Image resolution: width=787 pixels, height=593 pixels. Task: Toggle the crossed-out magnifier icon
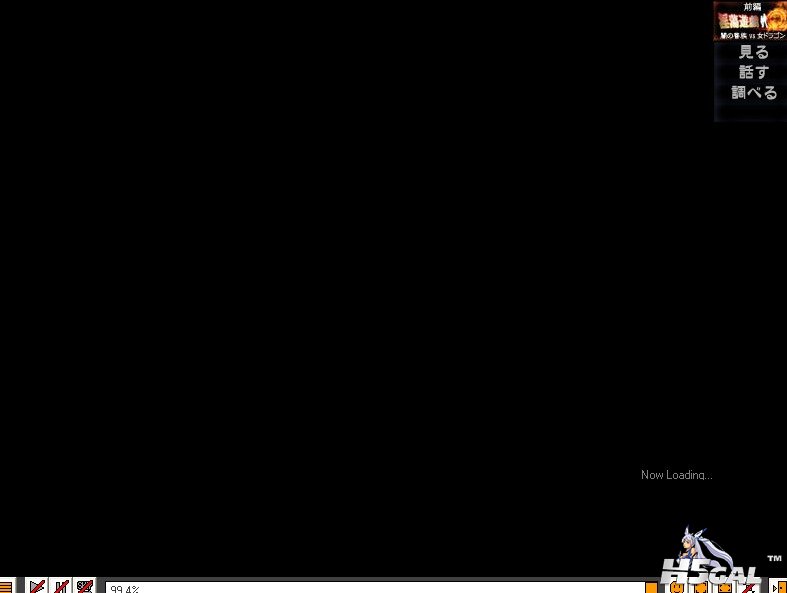[x=85, y=587]
